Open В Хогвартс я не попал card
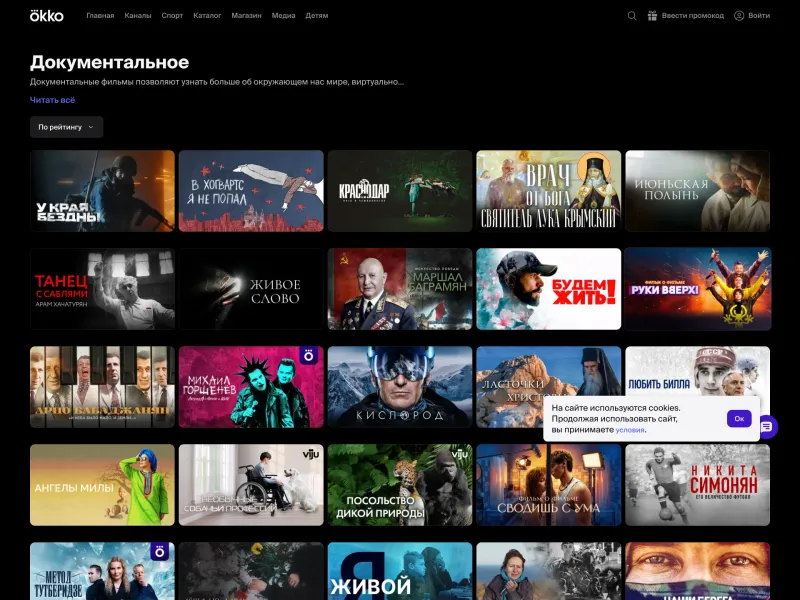 pyautogui.click(x=251, y=191)
